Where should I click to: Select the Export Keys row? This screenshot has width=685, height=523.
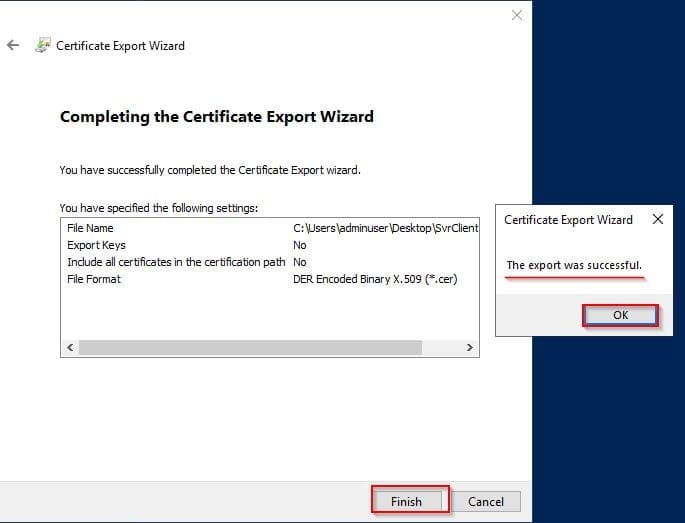(x=96, y=245)
